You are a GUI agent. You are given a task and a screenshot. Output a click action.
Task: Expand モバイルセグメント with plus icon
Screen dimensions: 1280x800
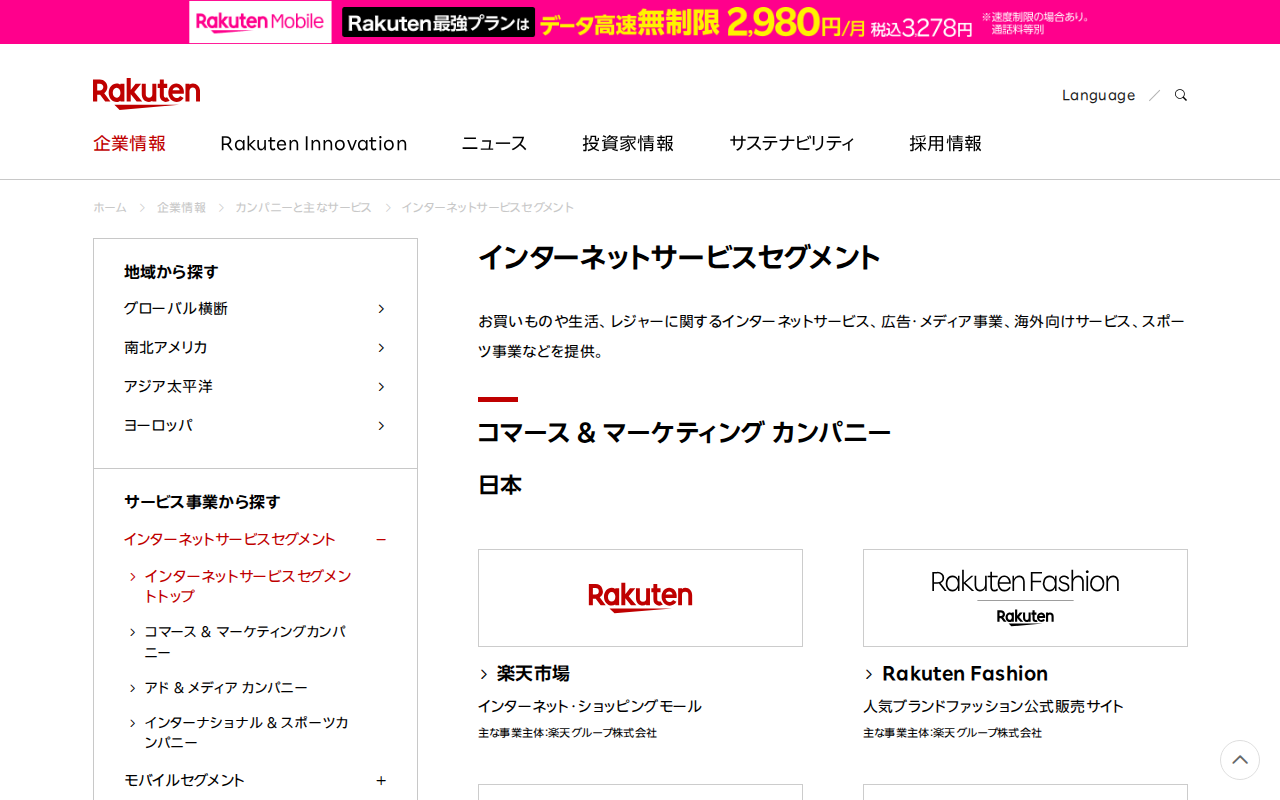coord(381,781)
